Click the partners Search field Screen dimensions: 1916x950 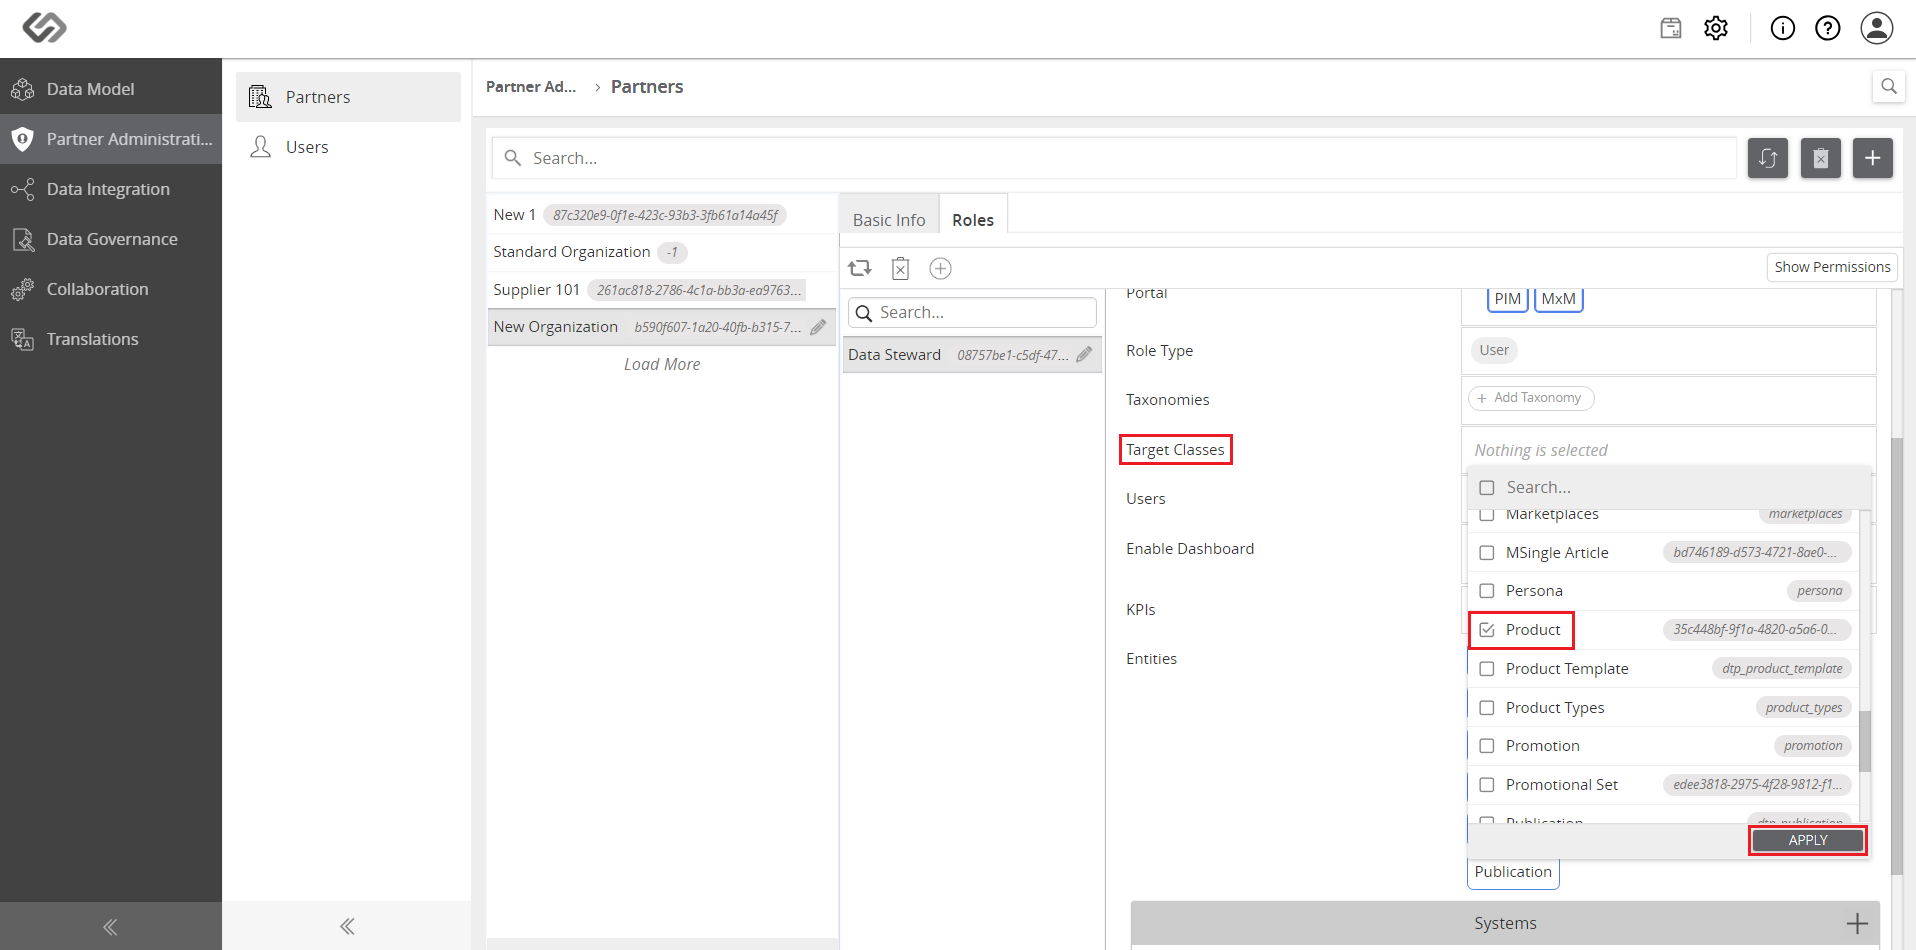1114,158
